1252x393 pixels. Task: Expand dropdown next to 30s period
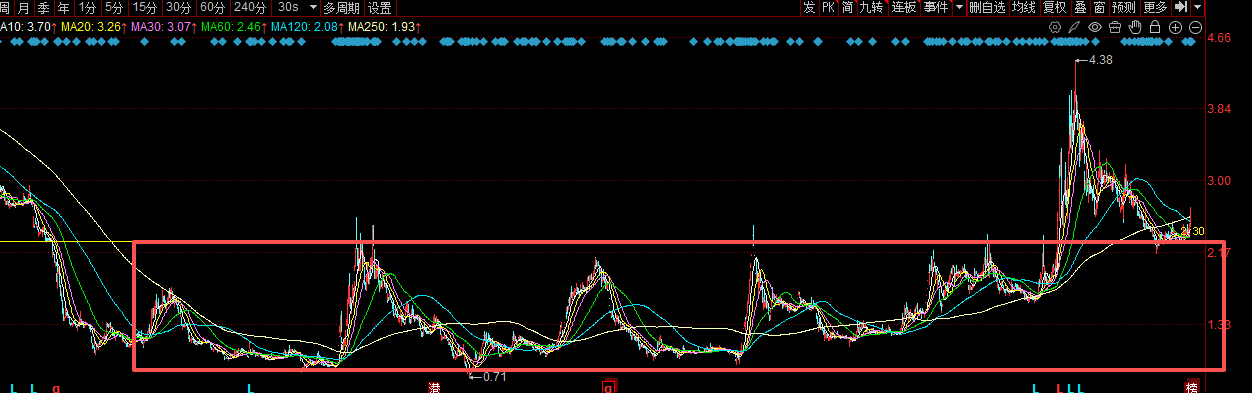click(314, 7)
